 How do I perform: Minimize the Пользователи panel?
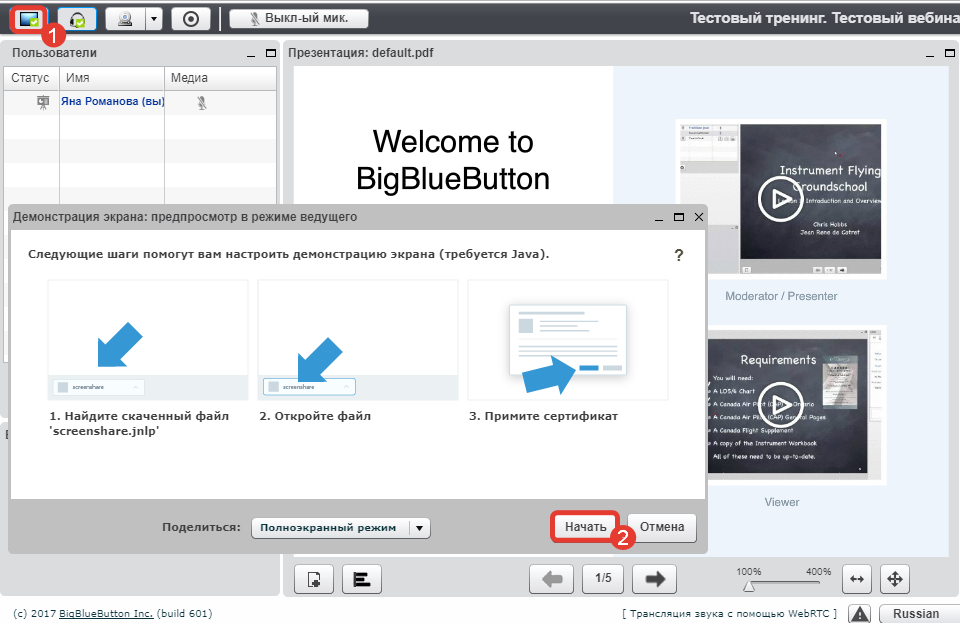point(251,54)
